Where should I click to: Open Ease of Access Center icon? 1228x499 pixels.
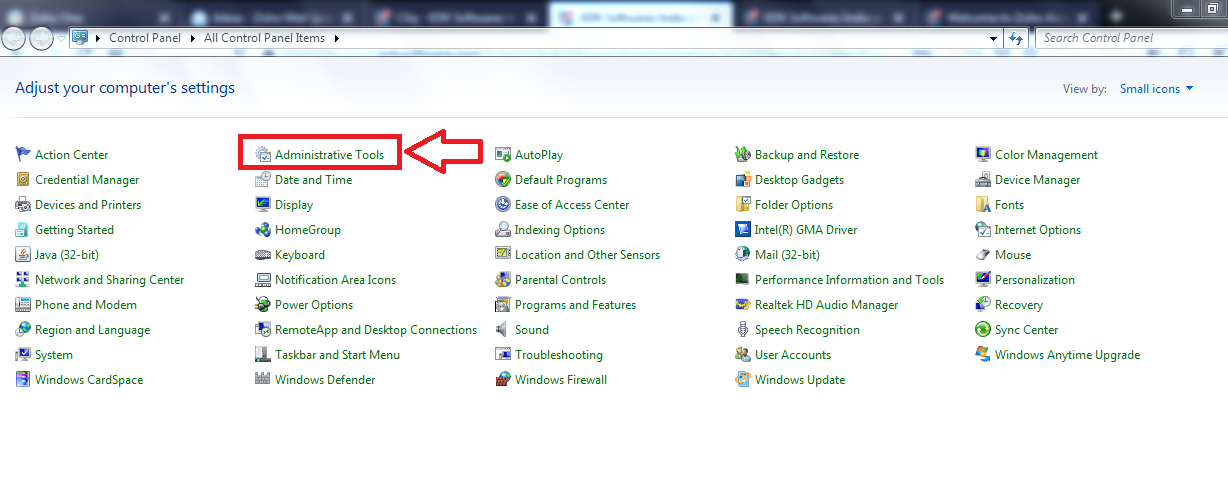tap(504, 204)
